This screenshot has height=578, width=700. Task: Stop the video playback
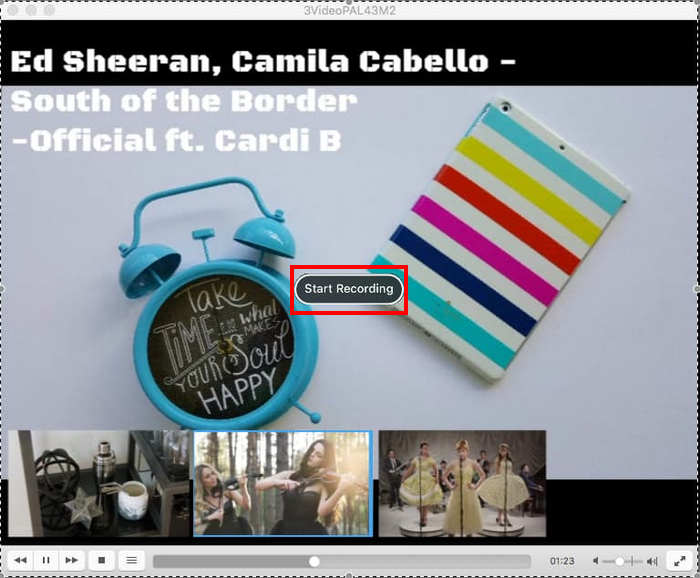click(101, 560)
